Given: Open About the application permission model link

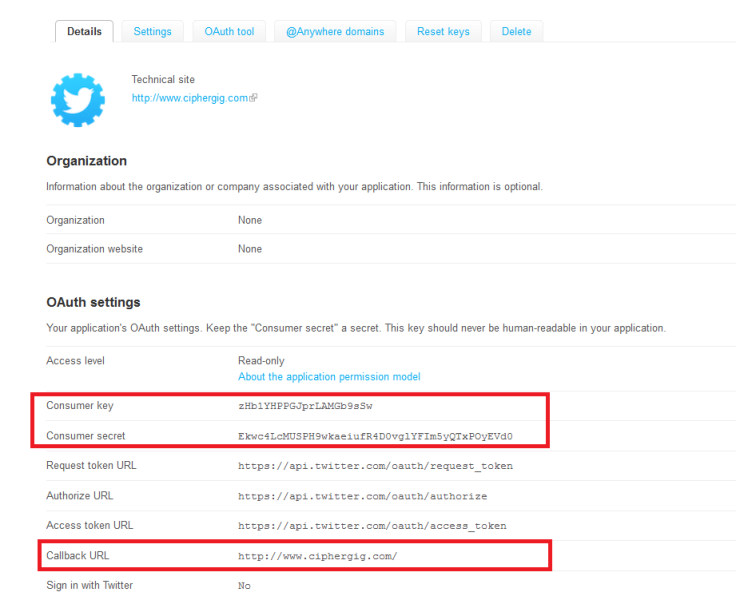Looking at the screenshot, I should pyautogui.click(x=329, y=377).
